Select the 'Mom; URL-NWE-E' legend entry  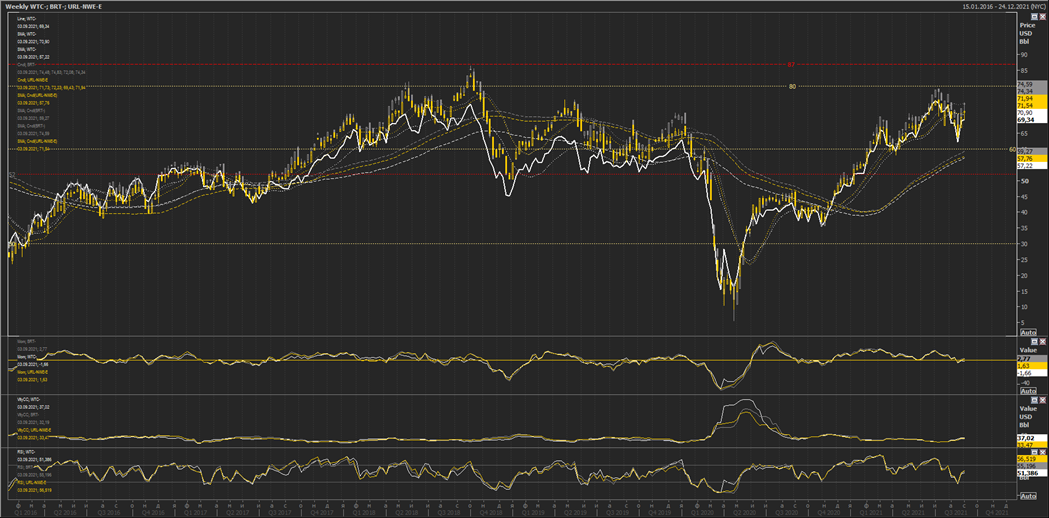[32, 372]
